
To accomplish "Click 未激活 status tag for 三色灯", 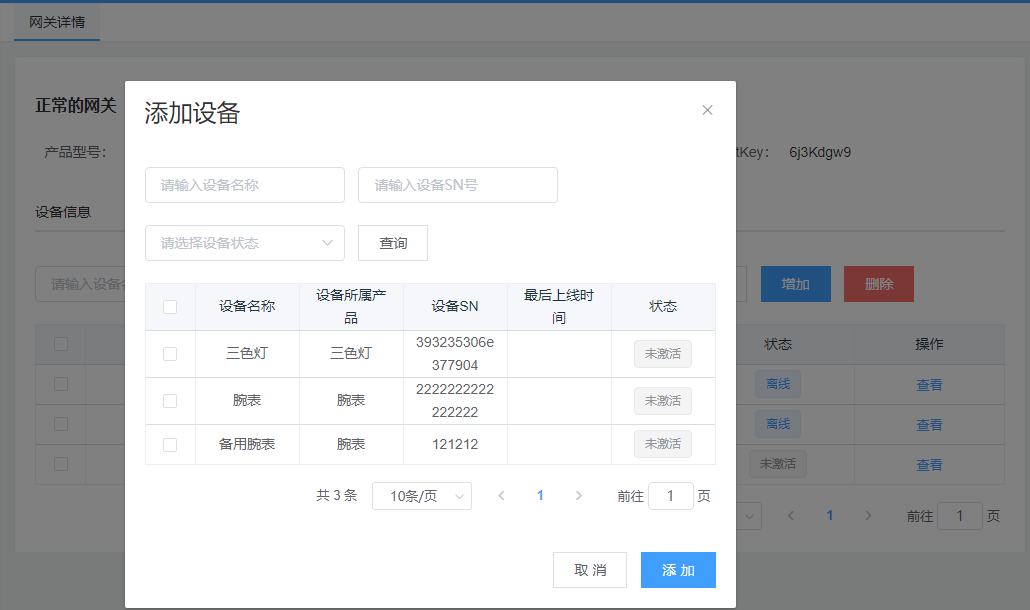I will click(x=662, y=354).
